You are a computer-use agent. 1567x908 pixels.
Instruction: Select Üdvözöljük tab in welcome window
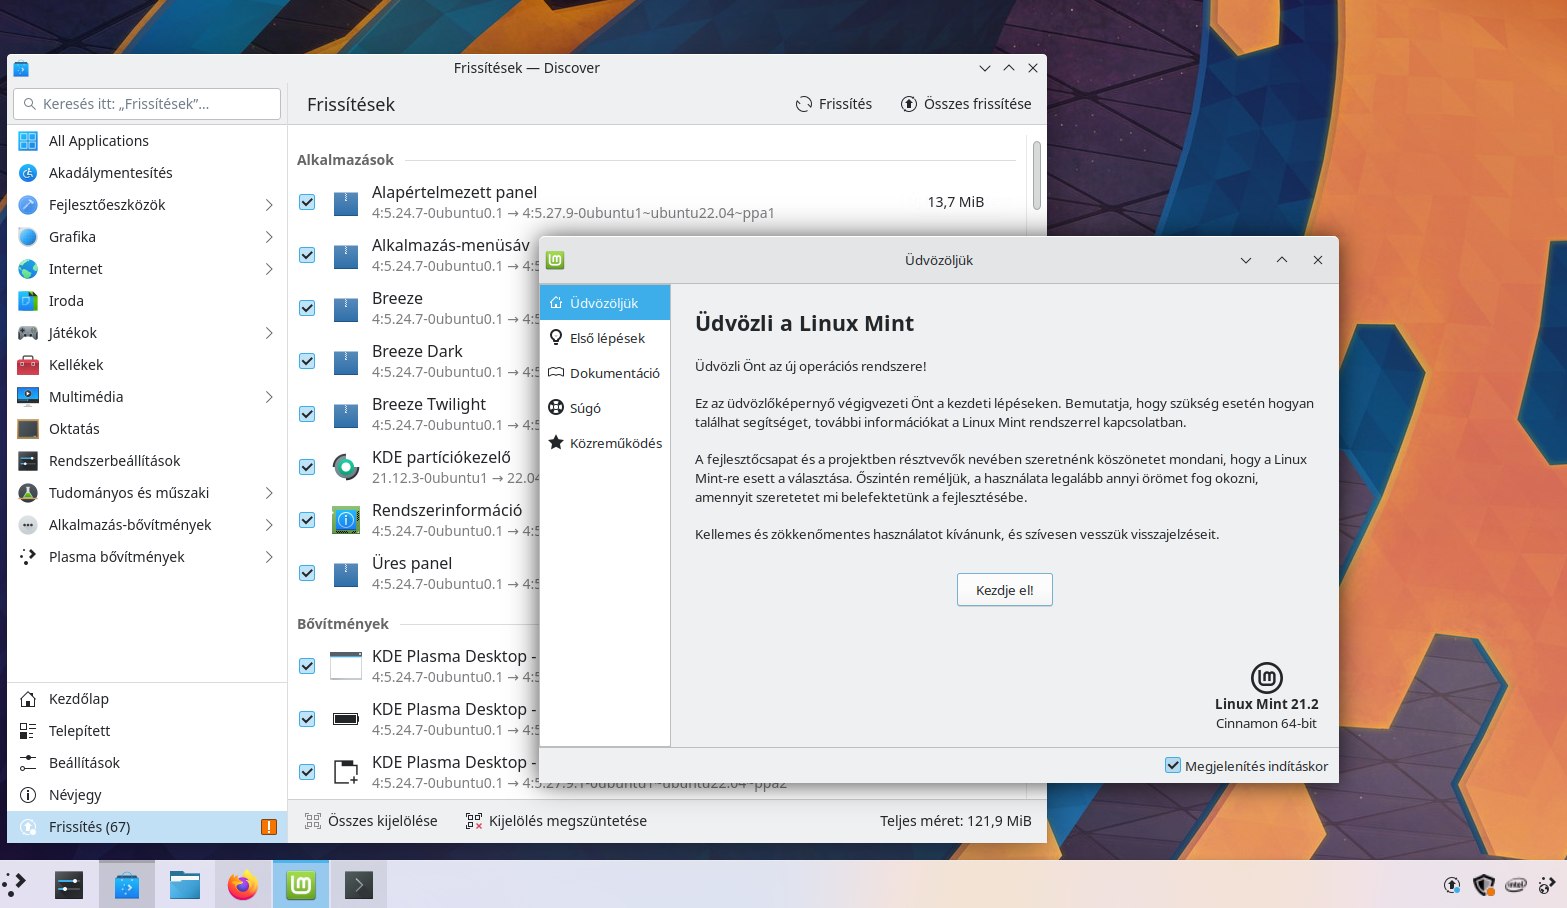[605, 303]
